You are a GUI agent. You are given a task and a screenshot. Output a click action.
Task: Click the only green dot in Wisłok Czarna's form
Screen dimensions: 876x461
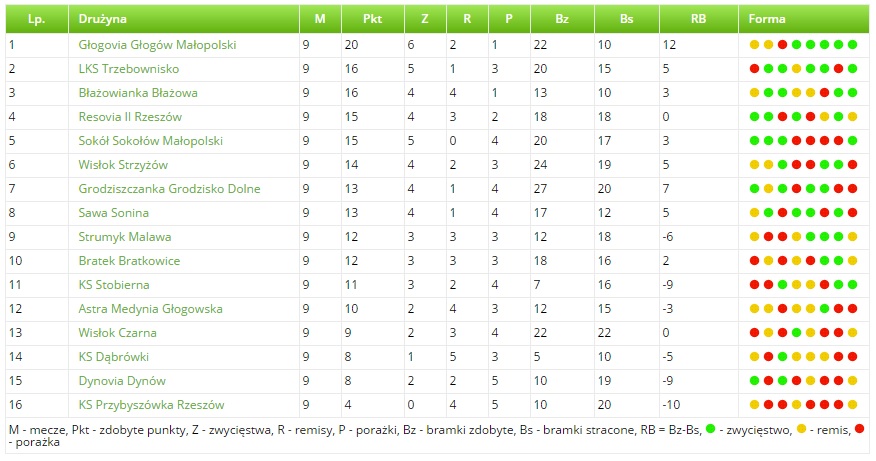[x=797, y=333]
